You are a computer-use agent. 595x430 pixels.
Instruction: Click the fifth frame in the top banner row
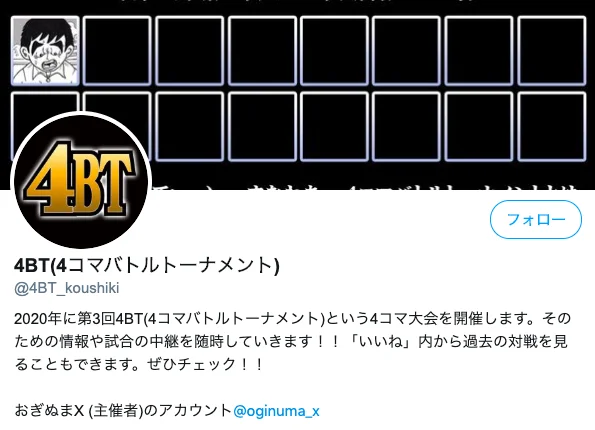pyautogui.click(x=334, y=50)
